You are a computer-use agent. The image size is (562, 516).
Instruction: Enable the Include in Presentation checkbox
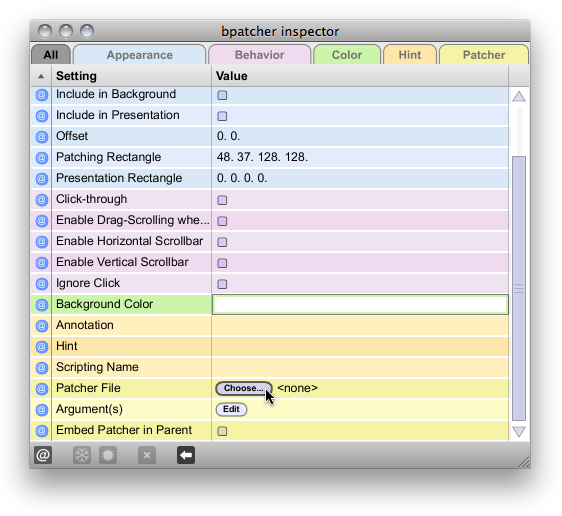point(222,116)
